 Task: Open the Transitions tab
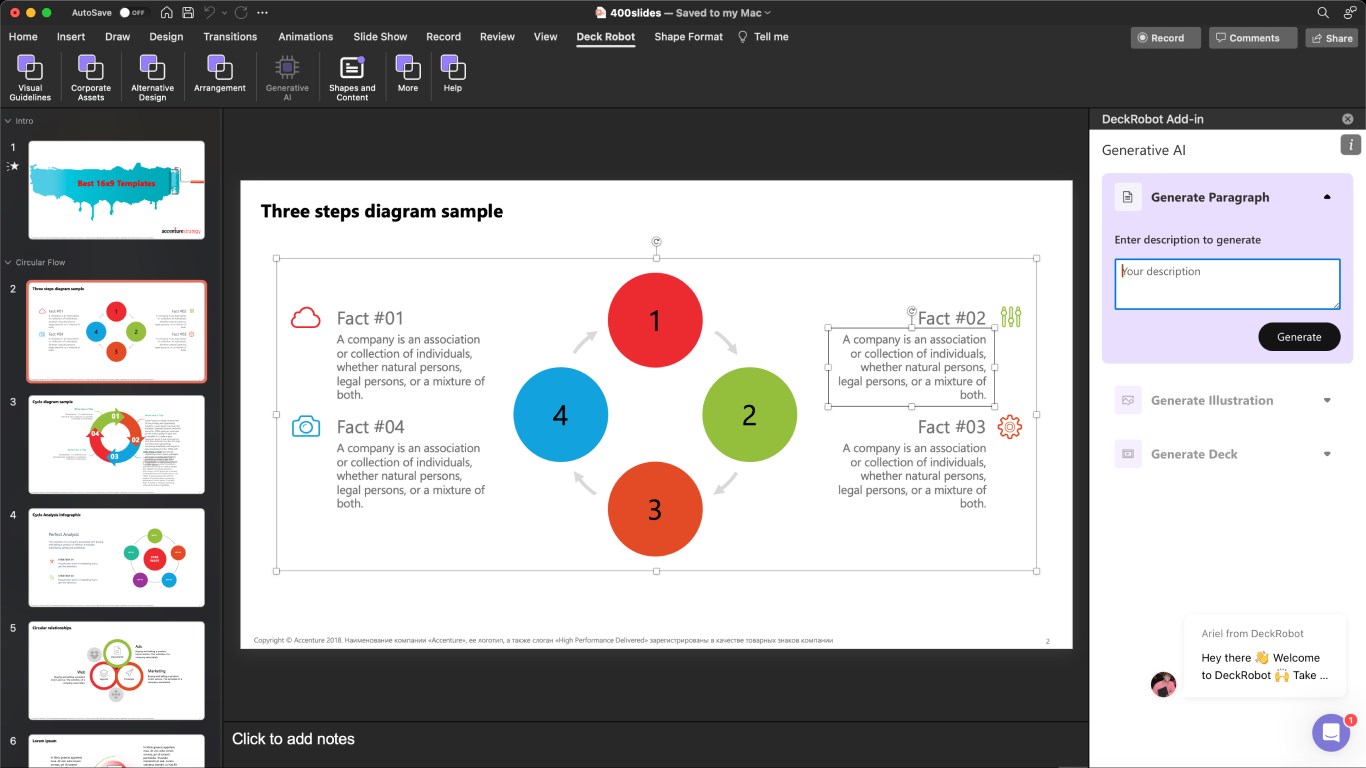[x=230, y=37]
